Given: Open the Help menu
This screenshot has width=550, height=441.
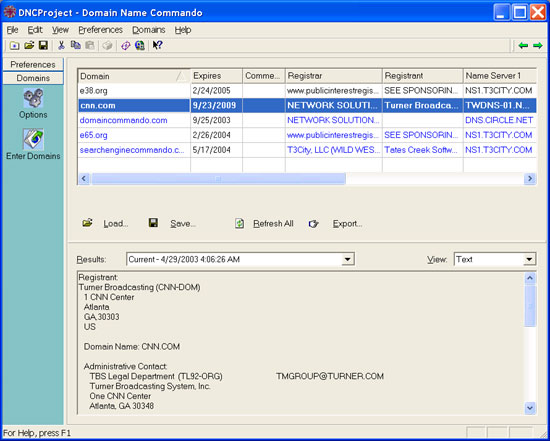Looking at the screenshot, I should [183, 30].
